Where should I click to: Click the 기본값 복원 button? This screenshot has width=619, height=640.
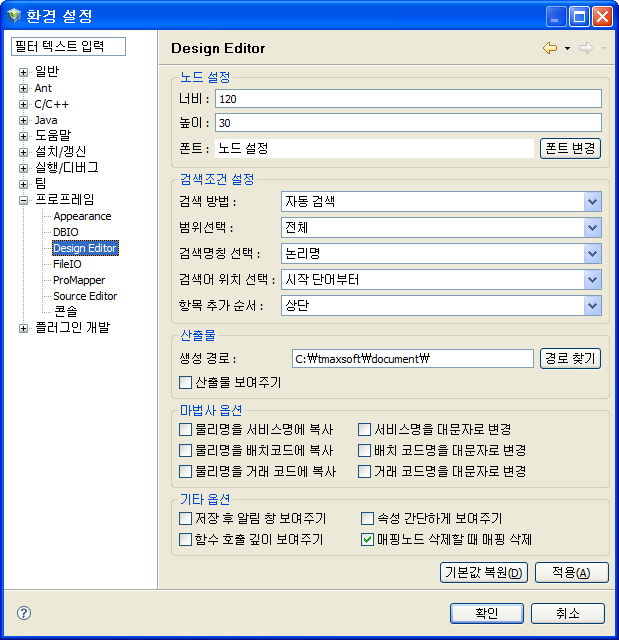(x=484, y=573)
